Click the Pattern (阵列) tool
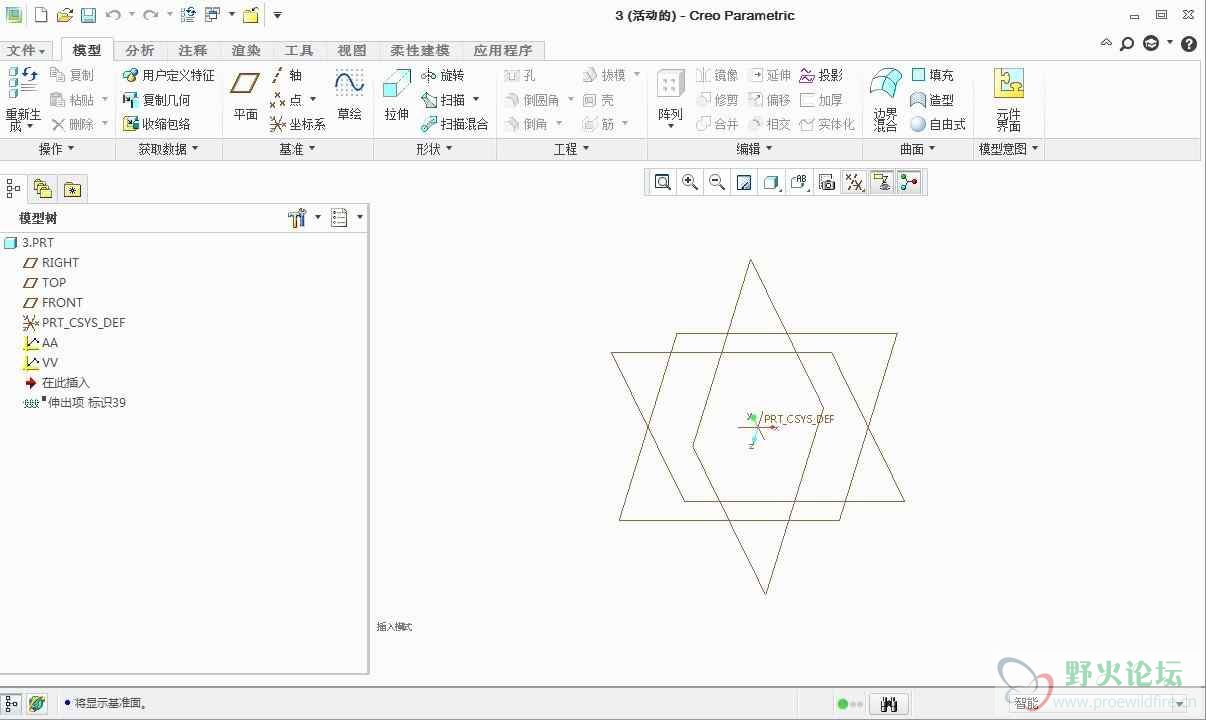The width and height of the screenshot is (1206, 720). pos(670,97)
